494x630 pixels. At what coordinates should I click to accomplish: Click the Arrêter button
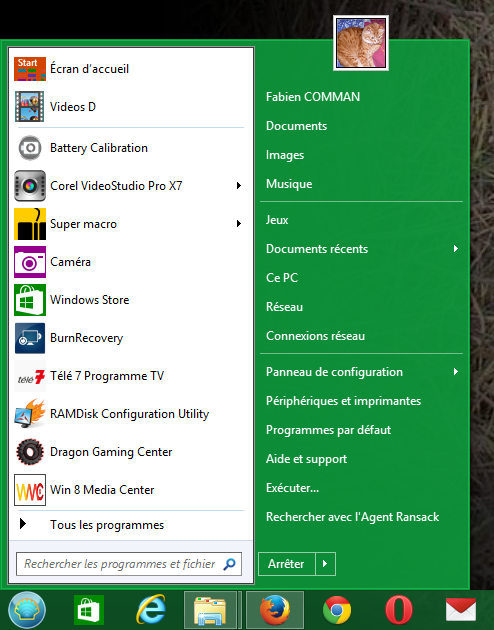pyautogui.click(x=287, y=564)
